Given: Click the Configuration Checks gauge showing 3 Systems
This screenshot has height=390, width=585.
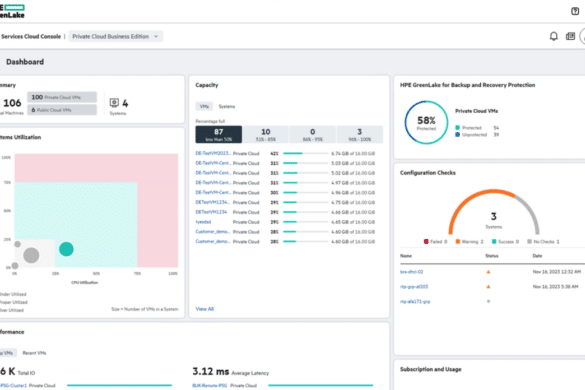Looking at the screenshot, I should click(x=494, y=212).
